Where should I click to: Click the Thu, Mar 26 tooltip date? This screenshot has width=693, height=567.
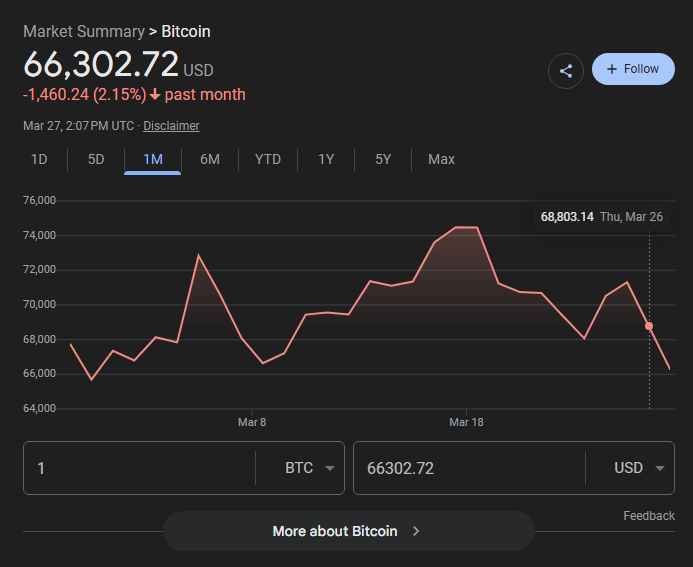[631, 217]
